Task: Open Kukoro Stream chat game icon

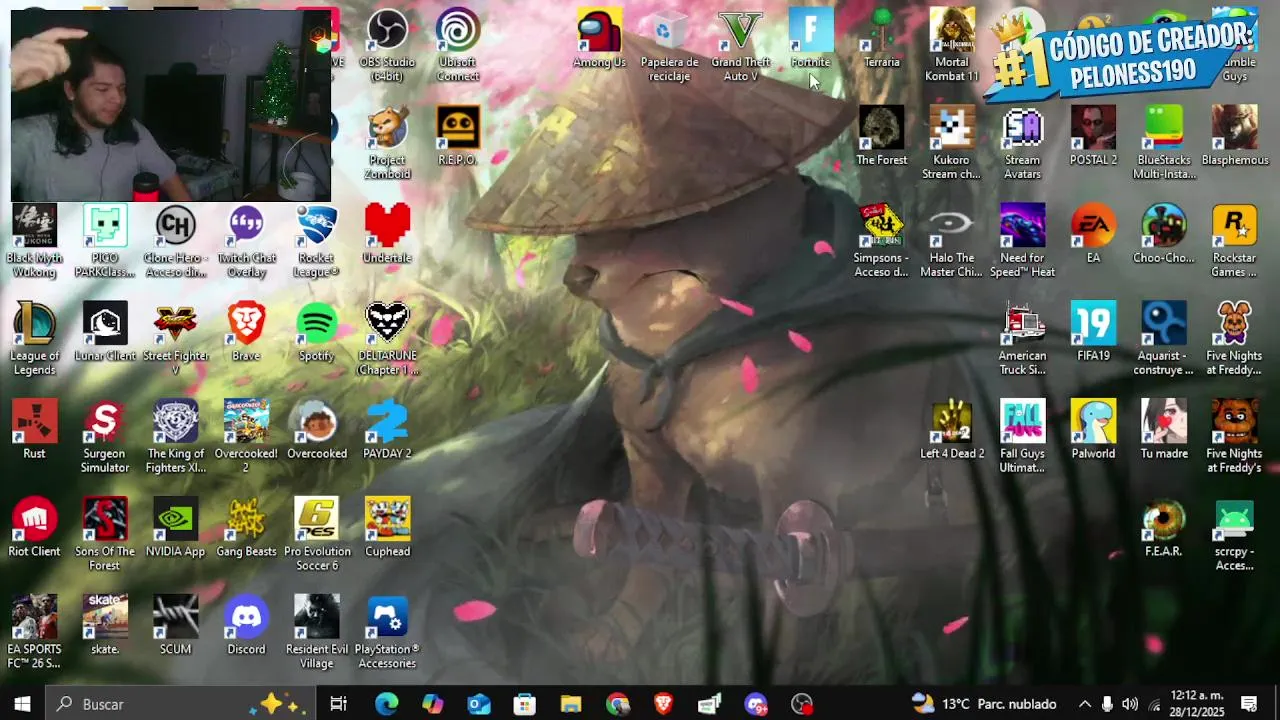Action: [x=952, y=144]
